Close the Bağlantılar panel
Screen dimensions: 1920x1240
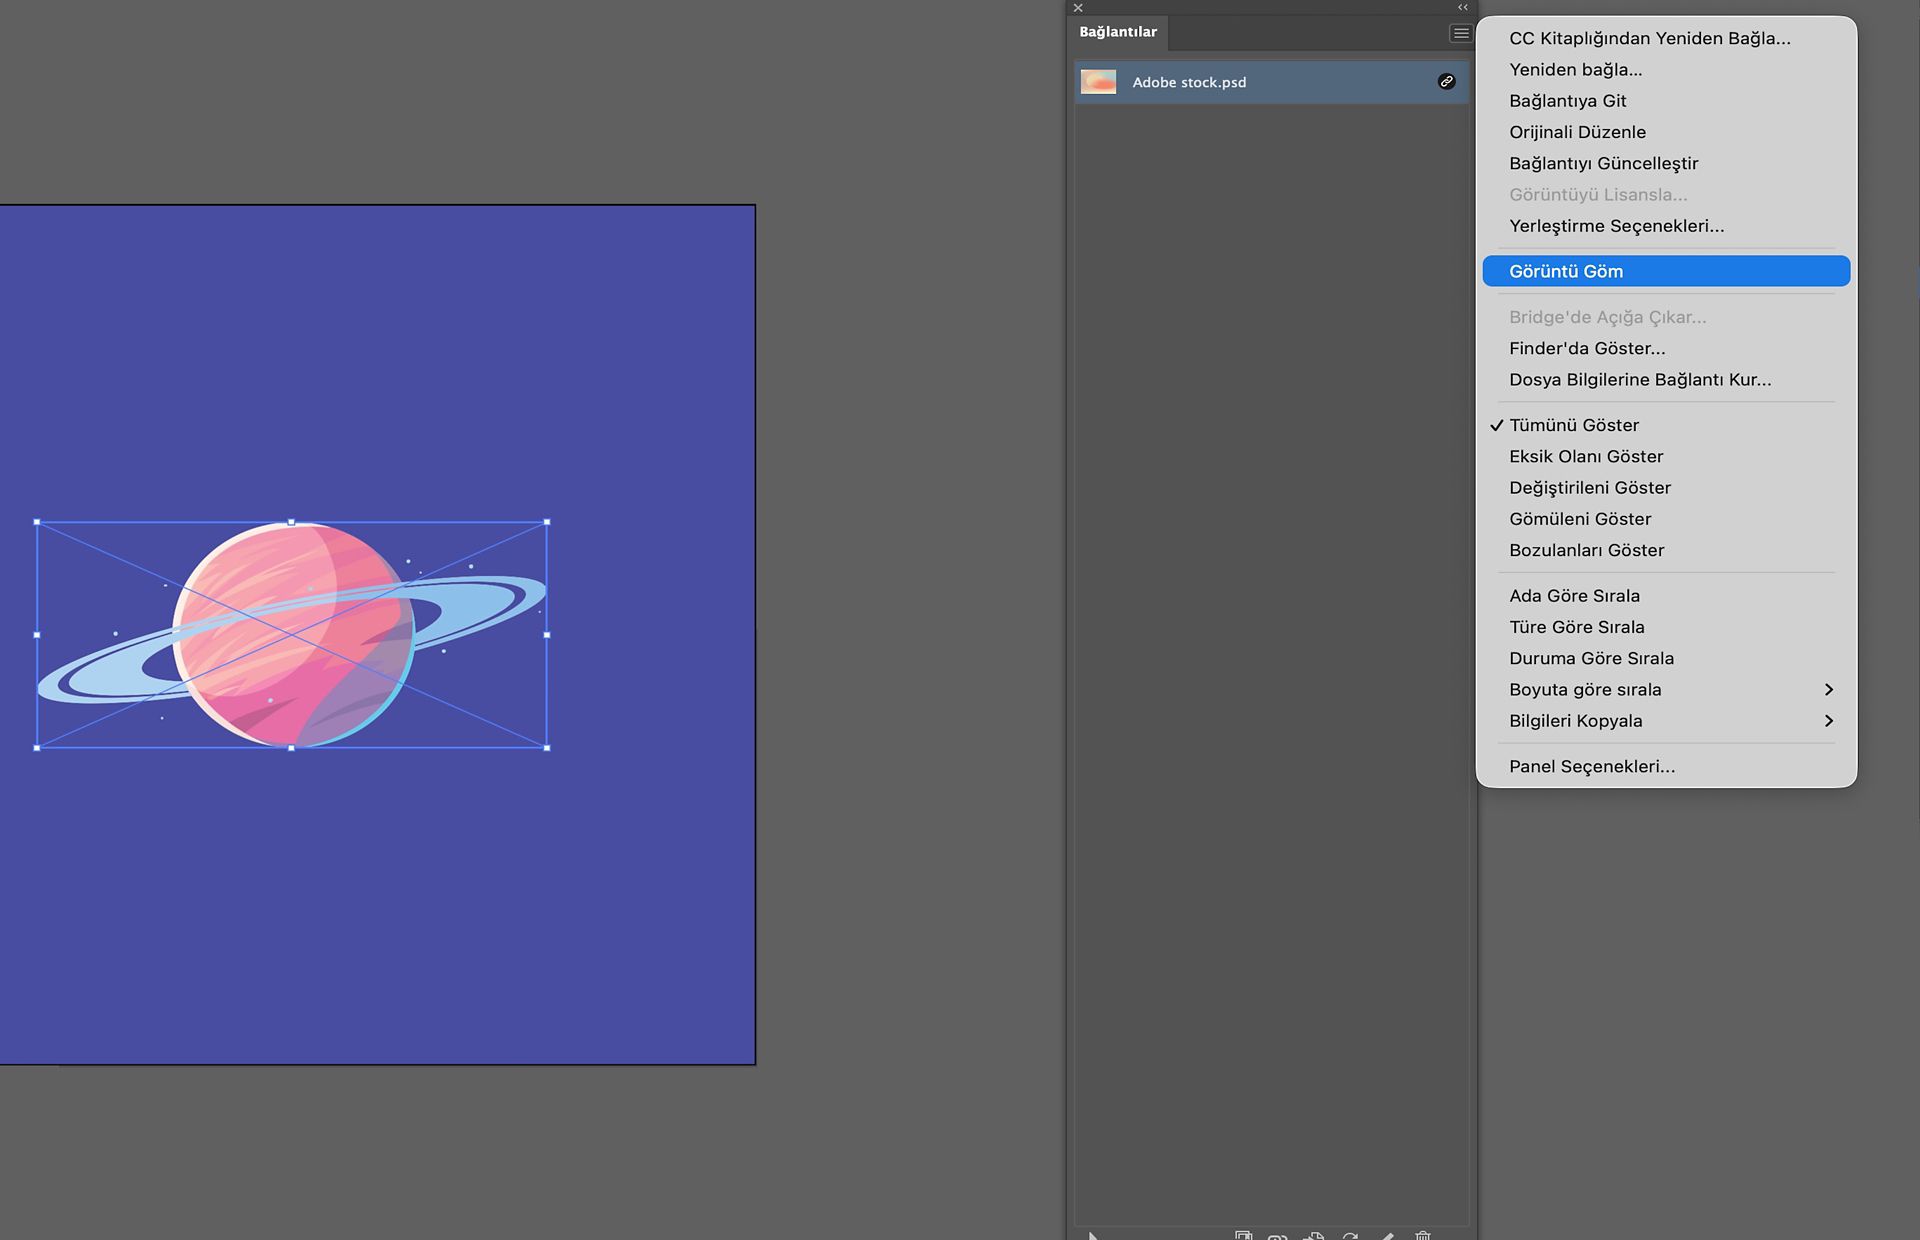coord(1078,7)
